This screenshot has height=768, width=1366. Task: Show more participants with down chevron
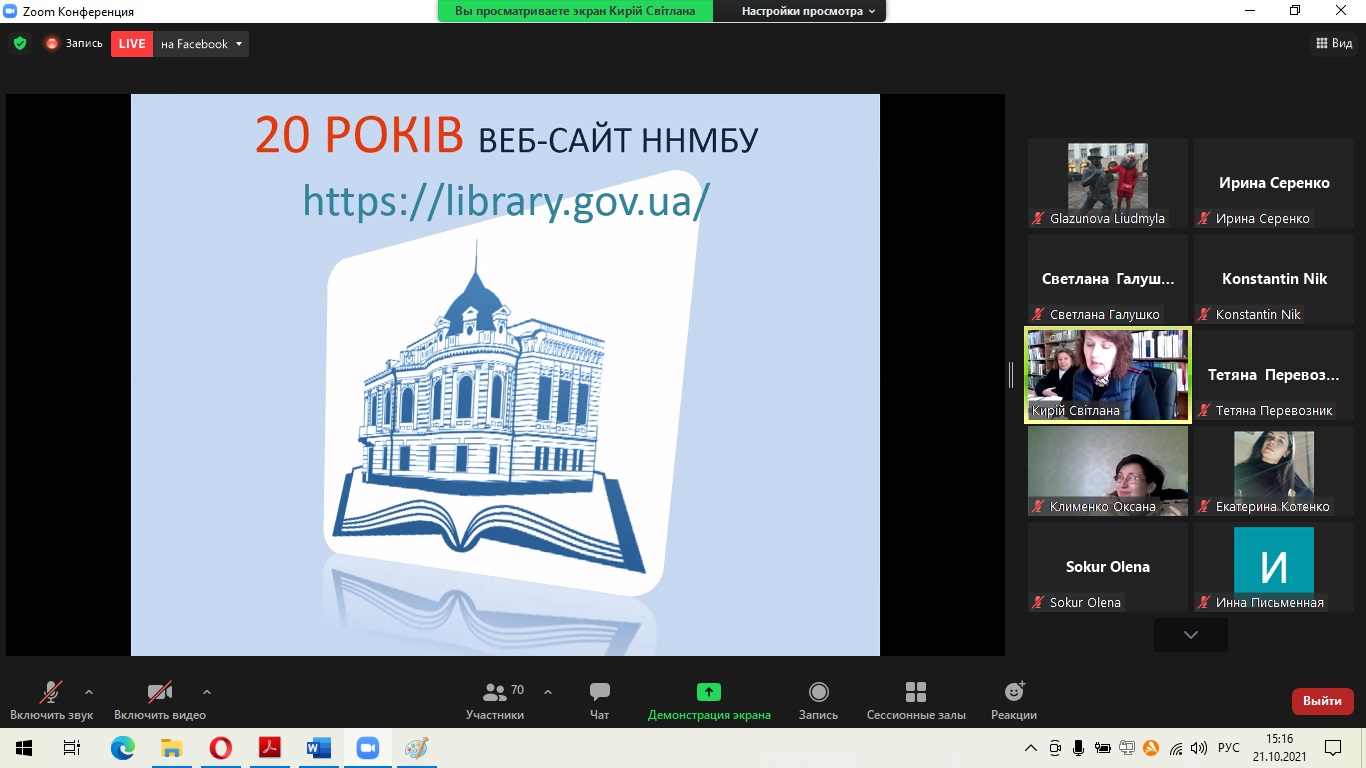pos(1191,635)
